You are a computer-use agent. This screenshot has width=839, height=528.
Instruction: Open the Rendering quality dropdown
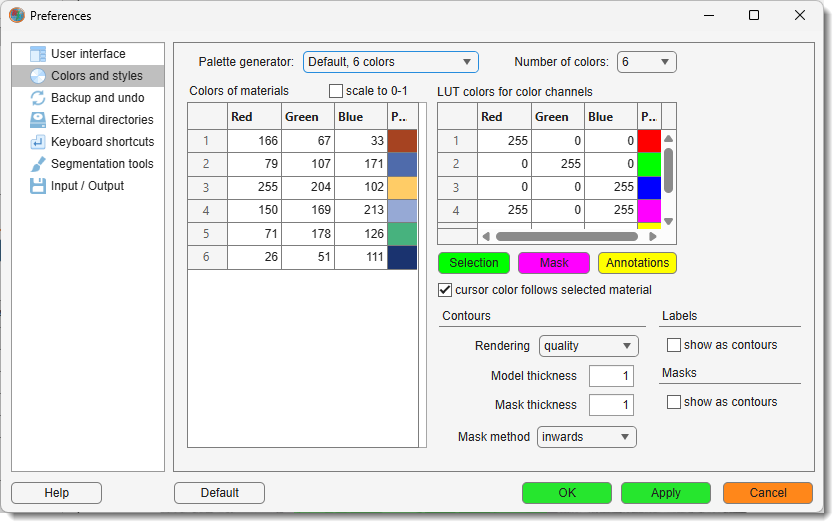pyautogui.click(x=589, y=346)
